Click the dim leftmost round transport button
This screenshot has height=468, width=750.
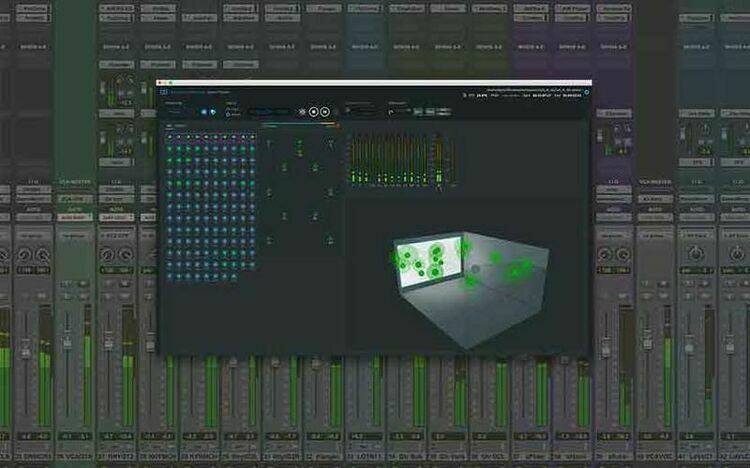tap(302, 112)
